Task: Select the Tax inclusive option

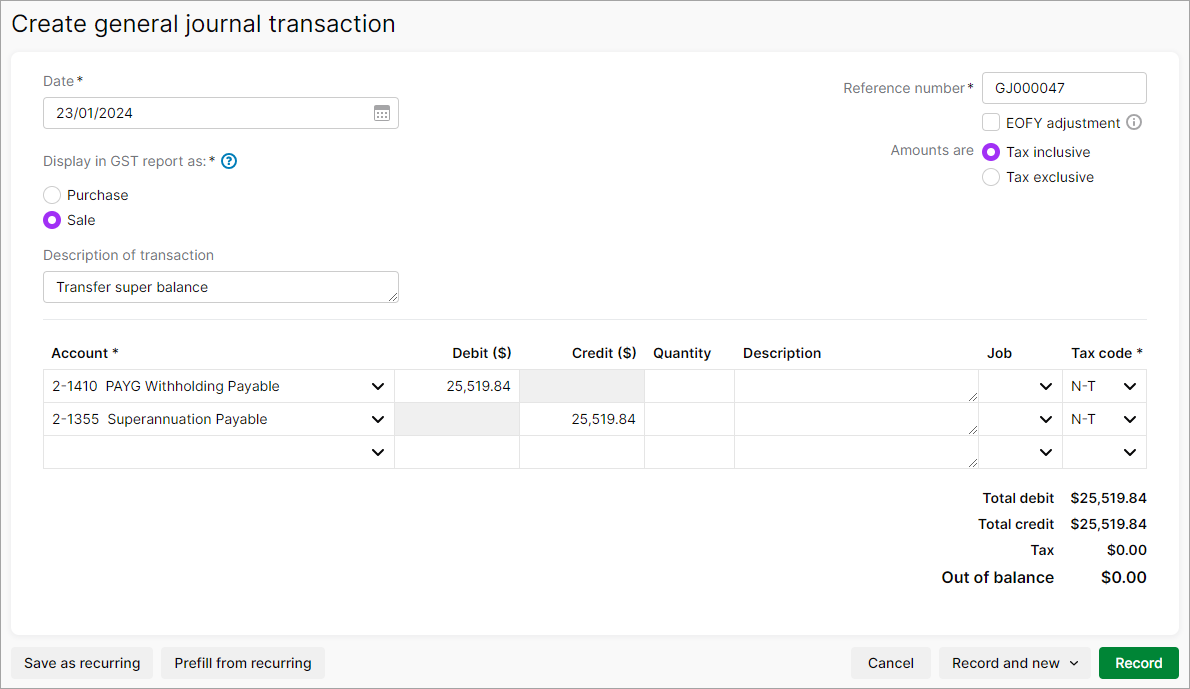Action: click(x=990, y=151)
